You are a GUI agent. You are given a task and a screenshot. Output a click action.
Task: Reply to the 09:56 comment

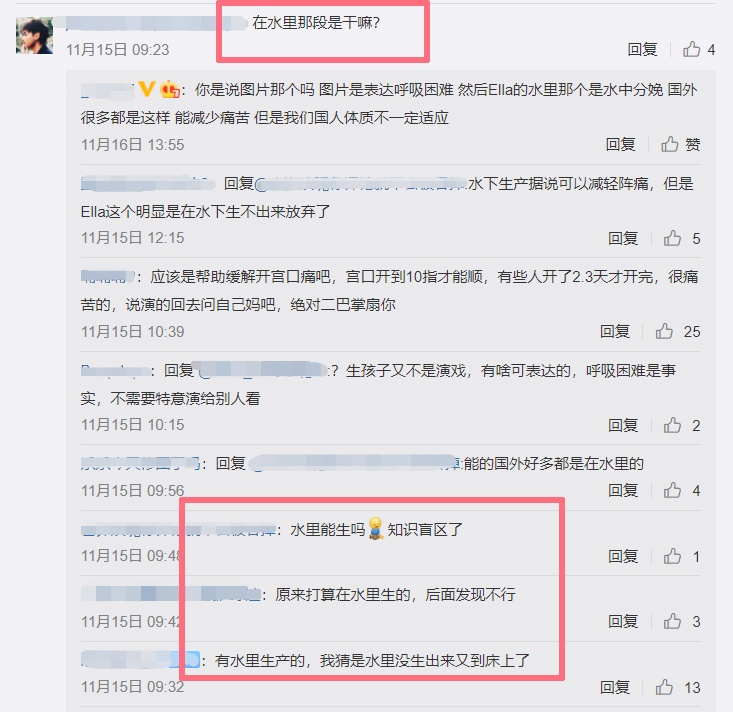[623, 490]
